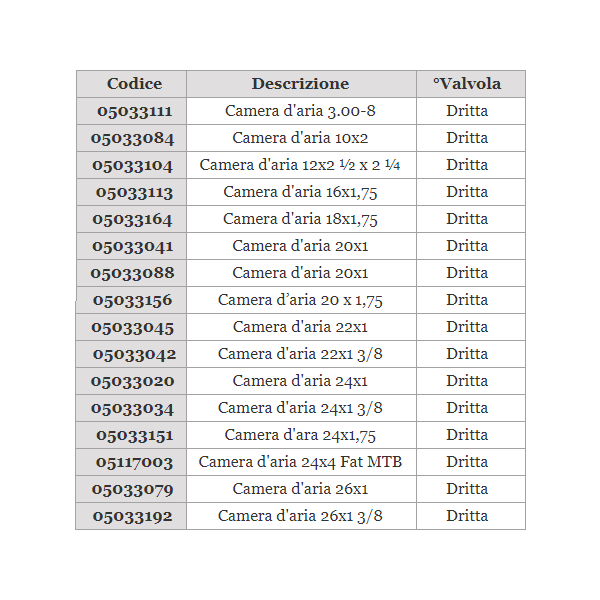The height and width of the screenshot is (600, 600).
Task: Select product code 05033045
Action: click(x=132, y=327)
